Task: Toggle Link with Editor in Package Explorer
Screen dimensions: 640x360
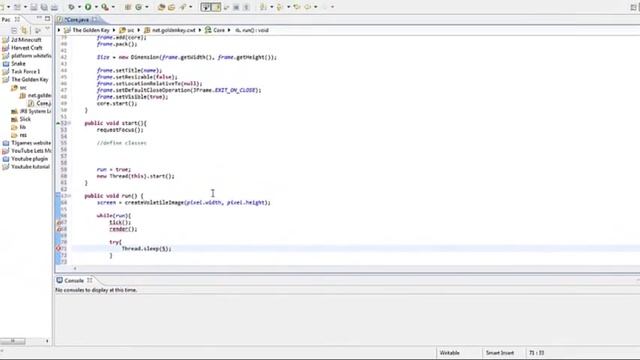Action: pos(25,30)
